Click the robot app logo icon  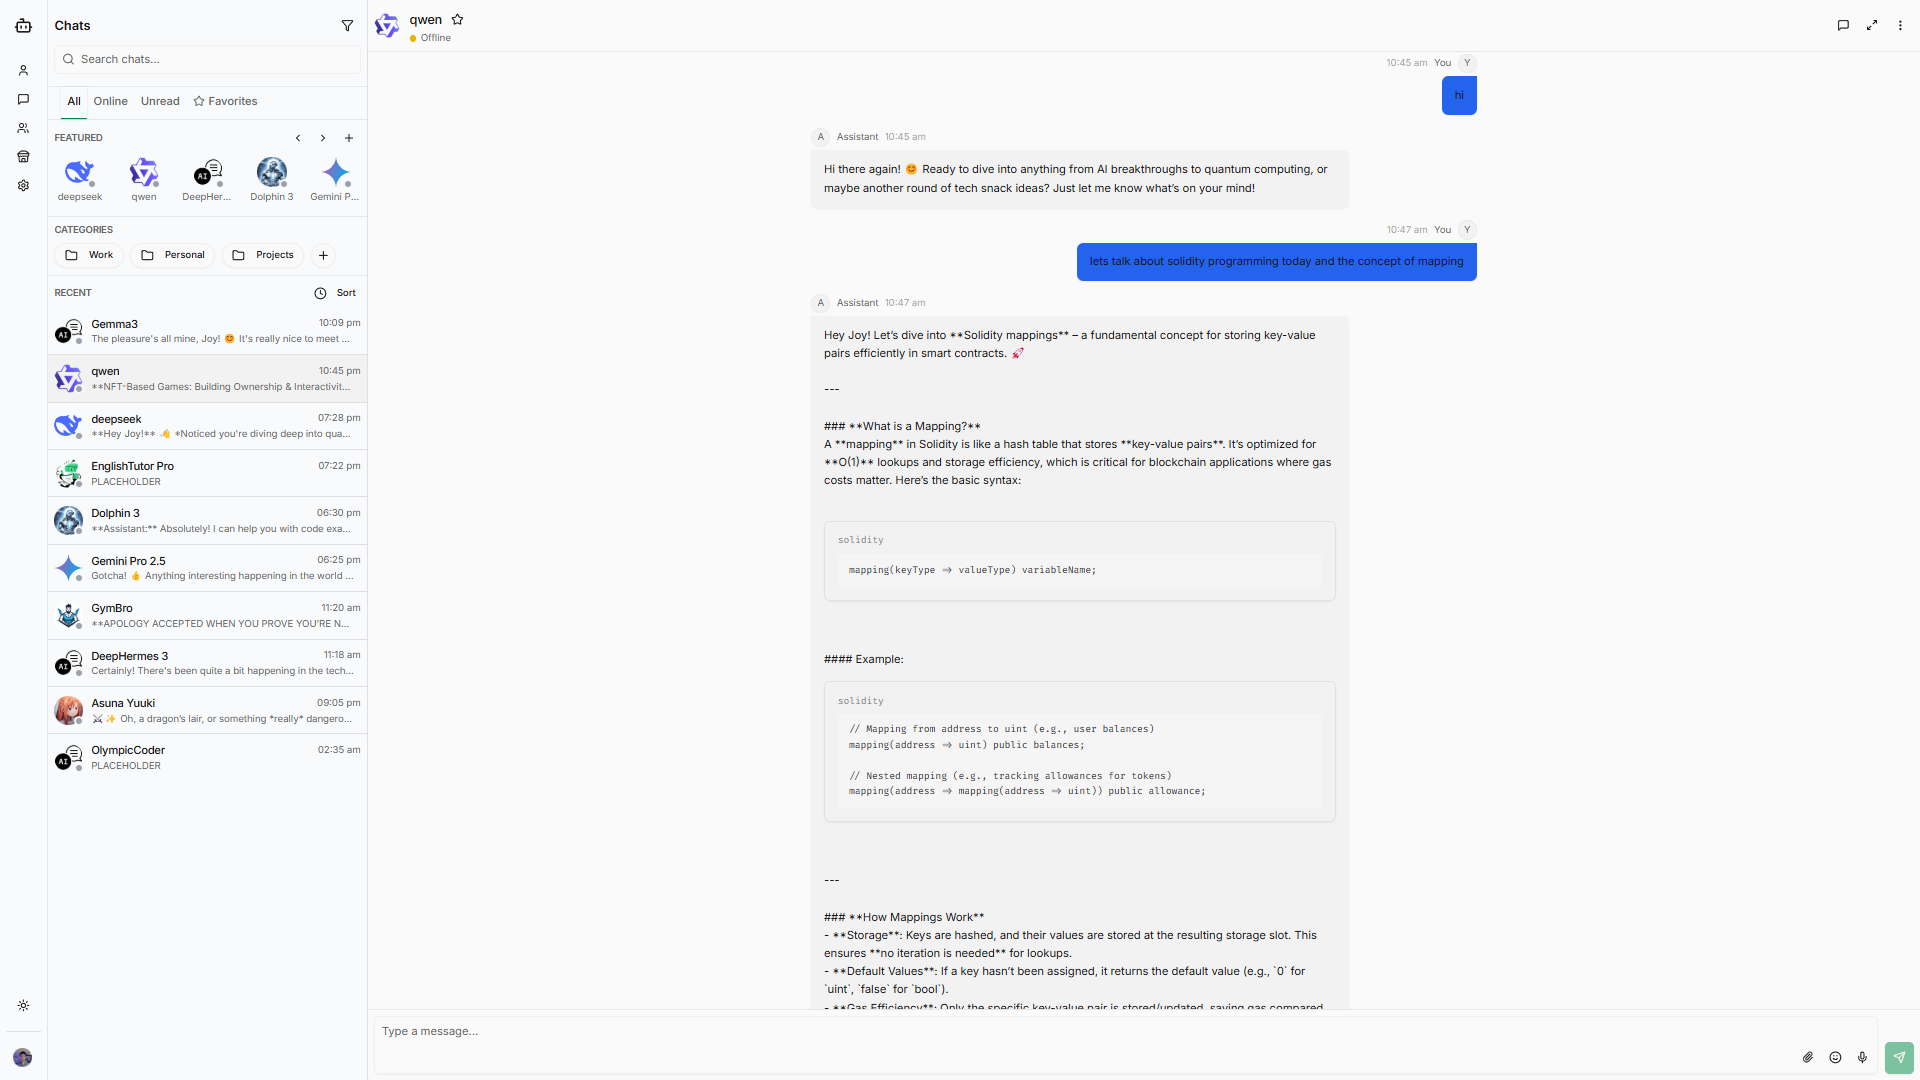coord(23,26)
